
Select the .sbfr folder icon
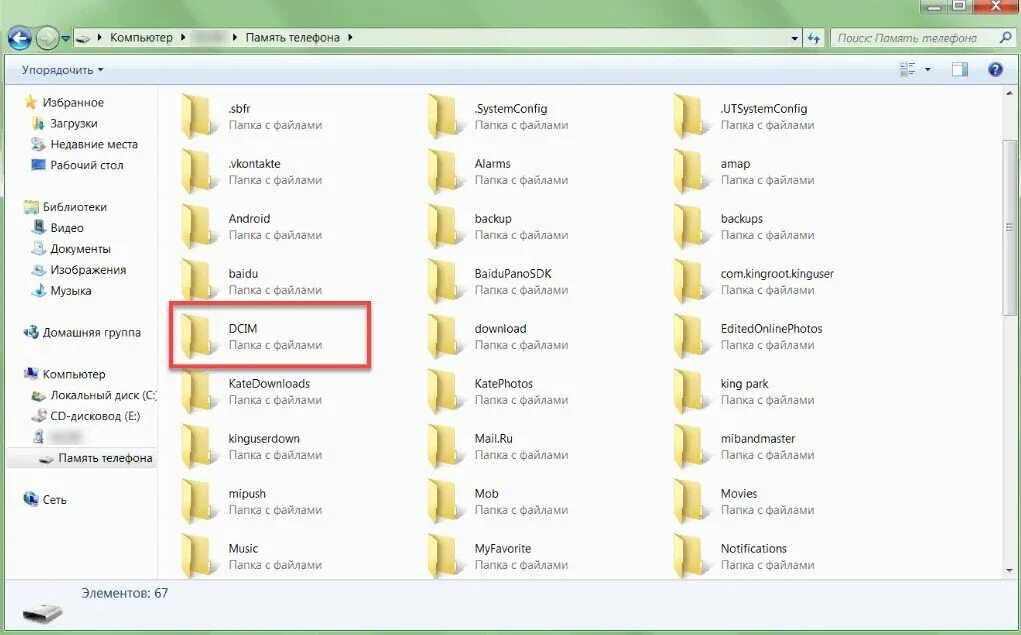197,116
